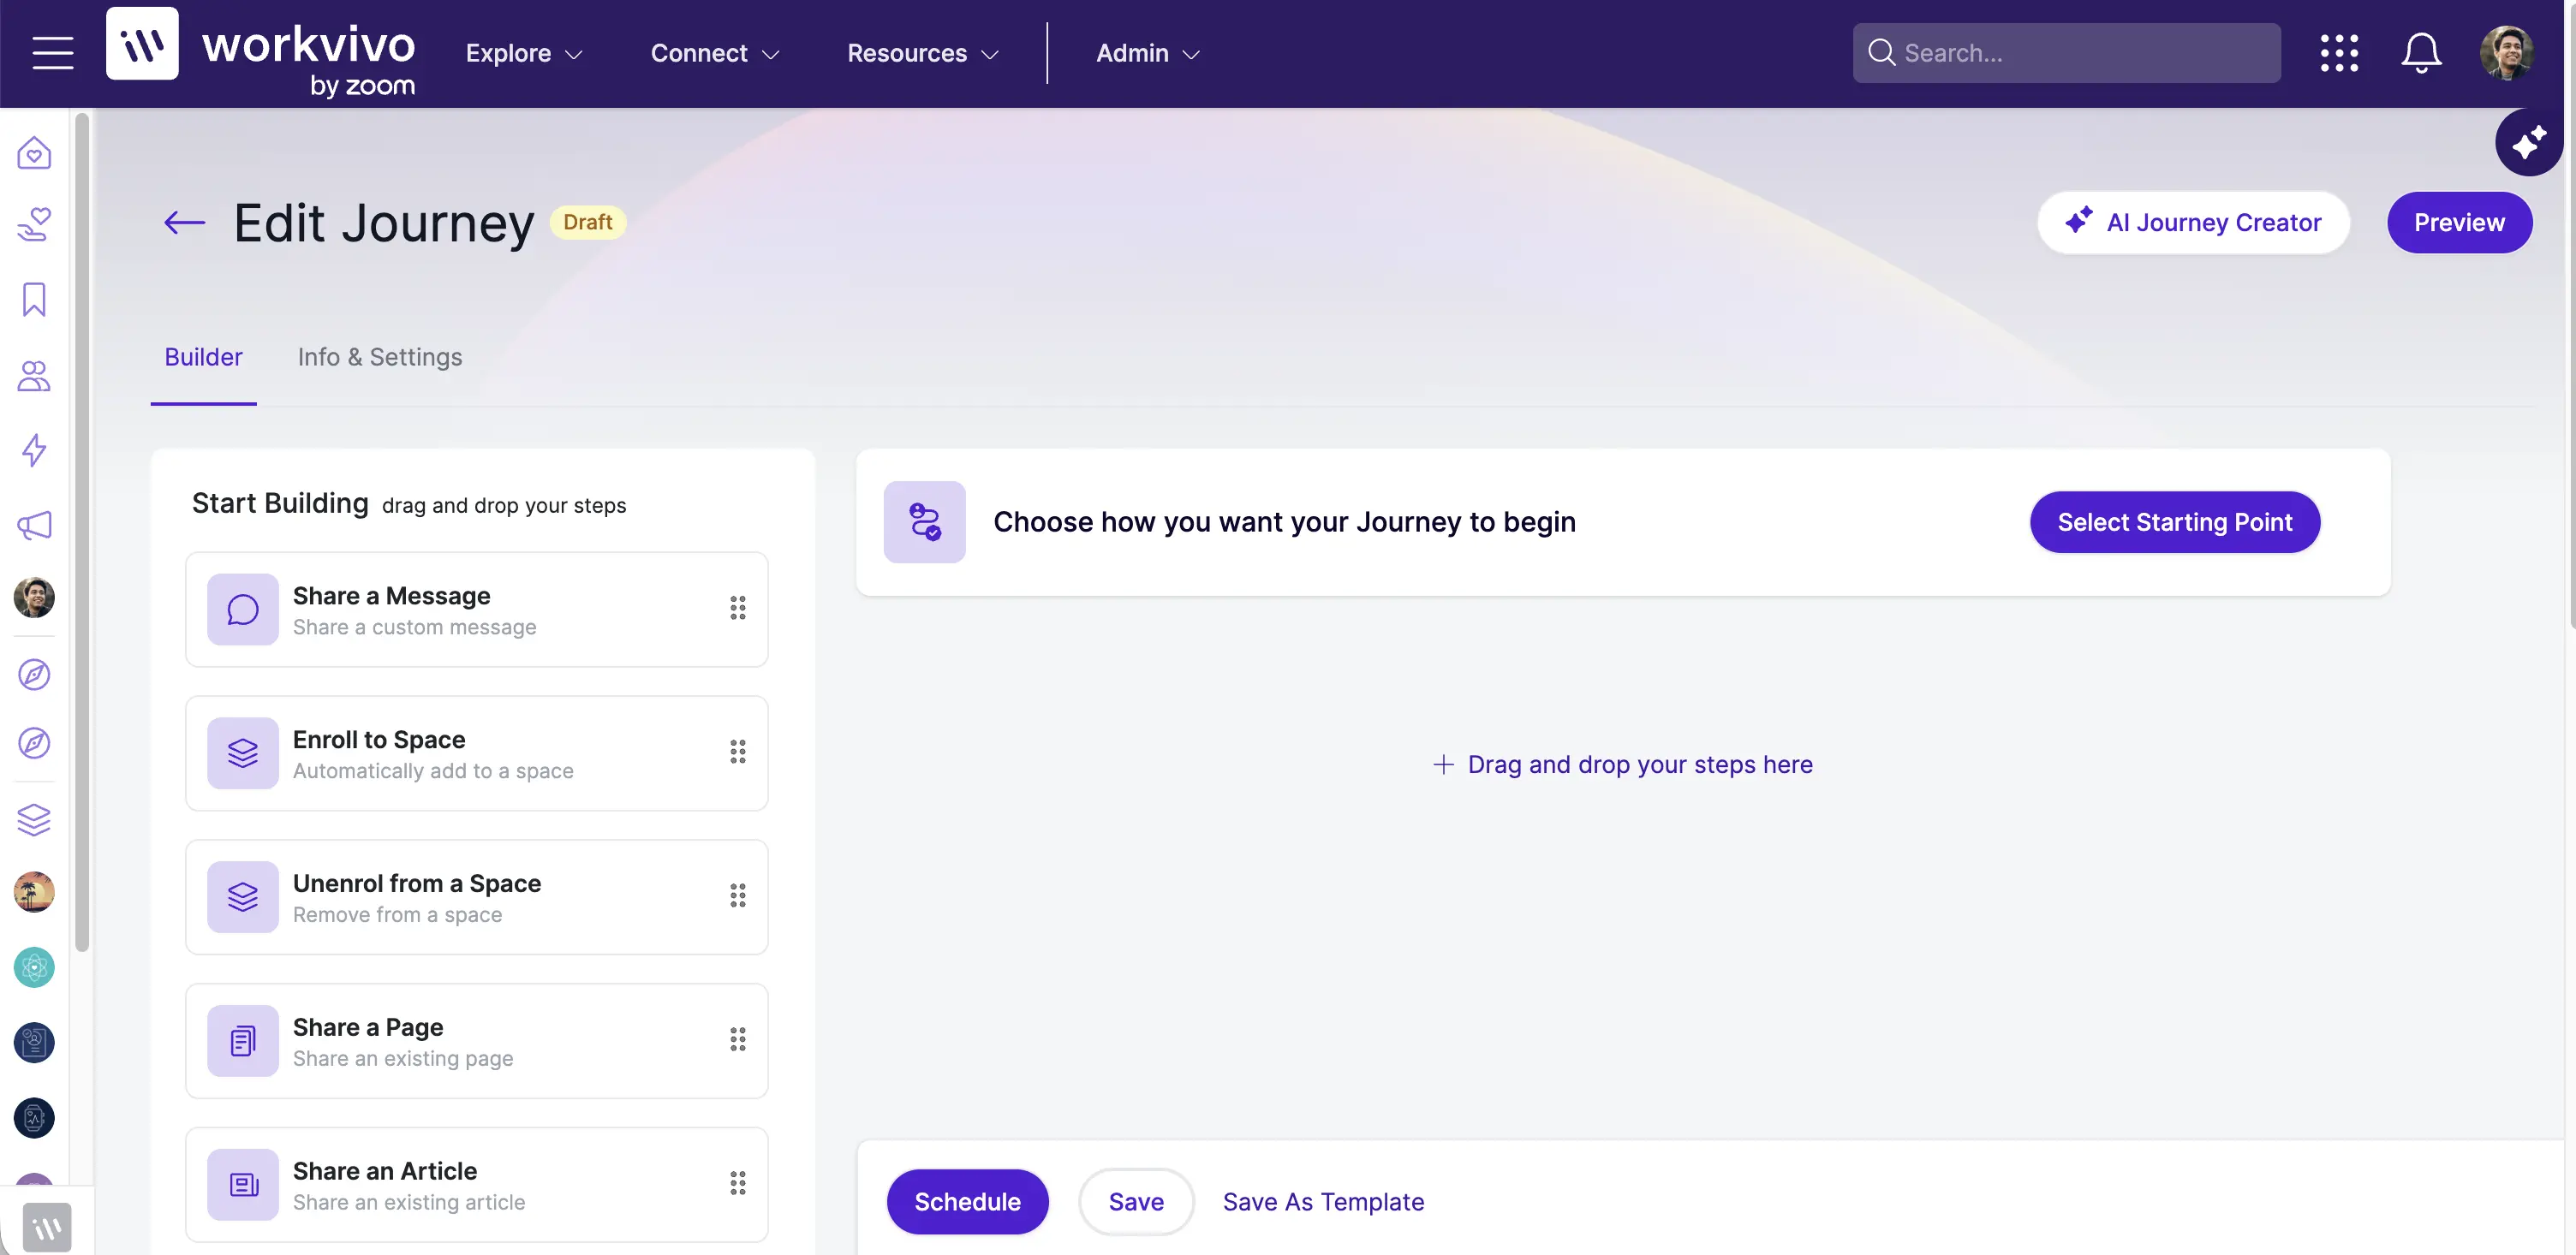Click the Schedule button
This screenshot has width=2576, height=1255.
[968, 1202]
